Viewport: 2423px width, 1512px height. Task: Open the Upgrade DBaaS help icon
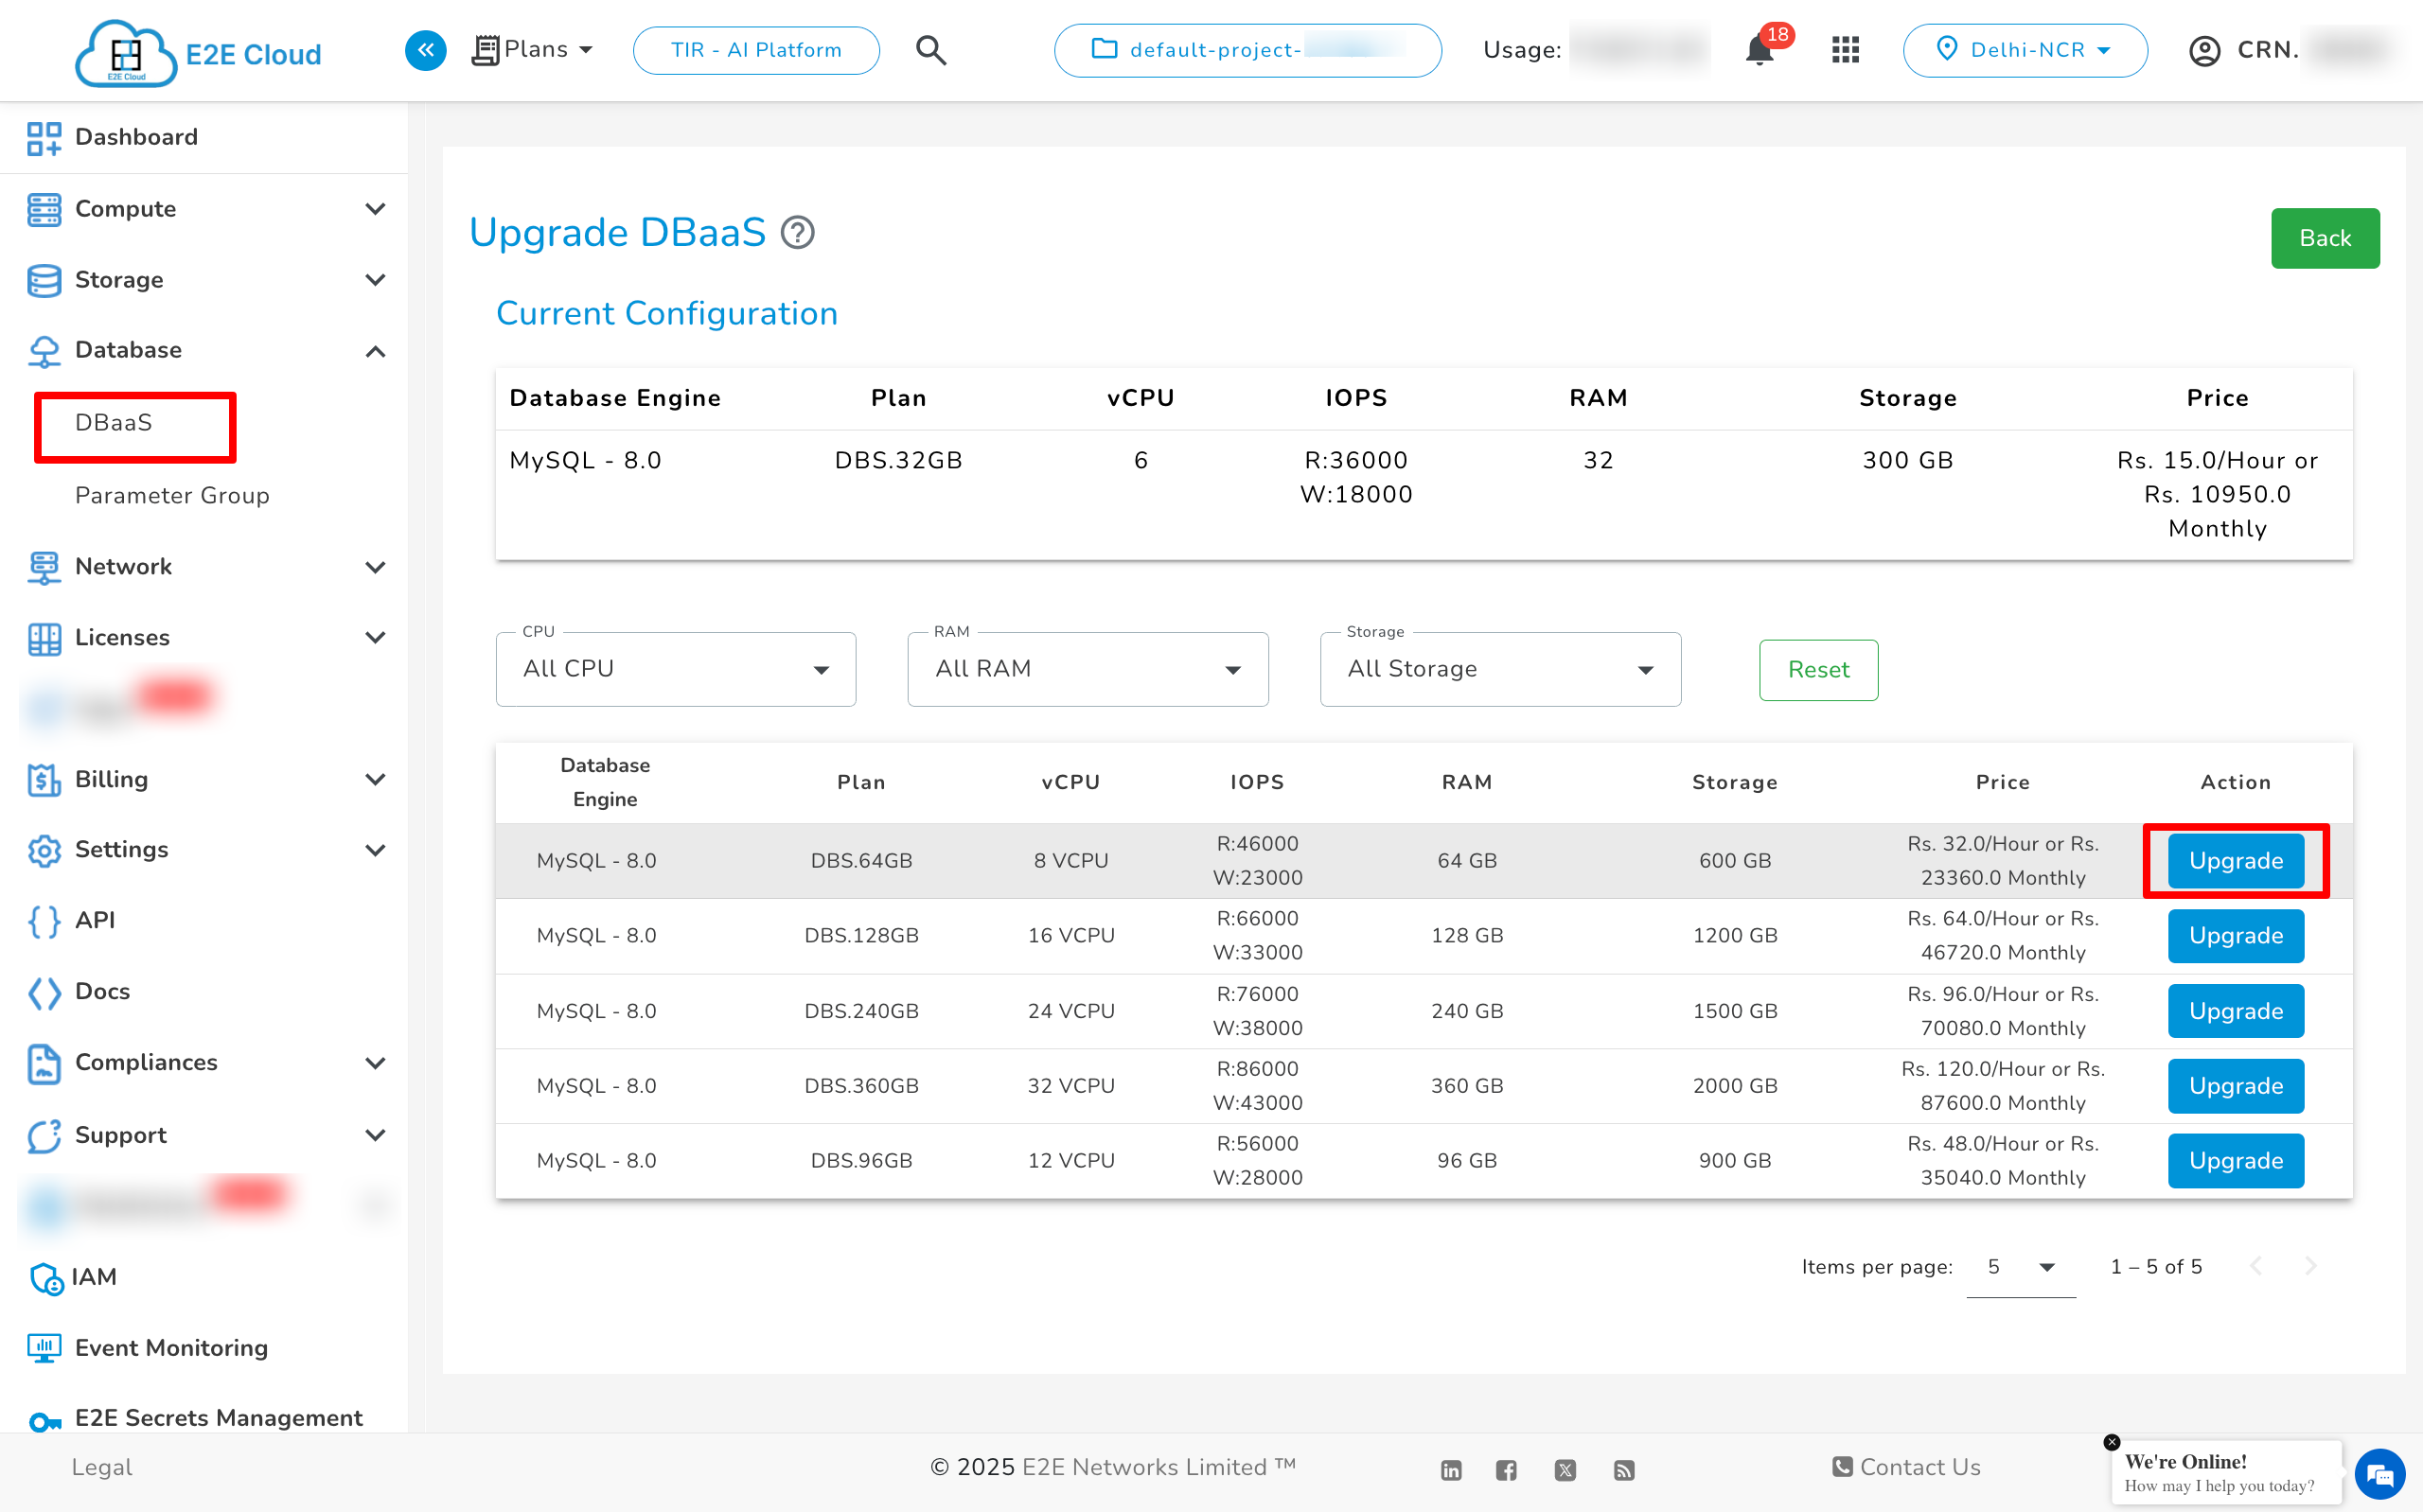click(797, 232)
